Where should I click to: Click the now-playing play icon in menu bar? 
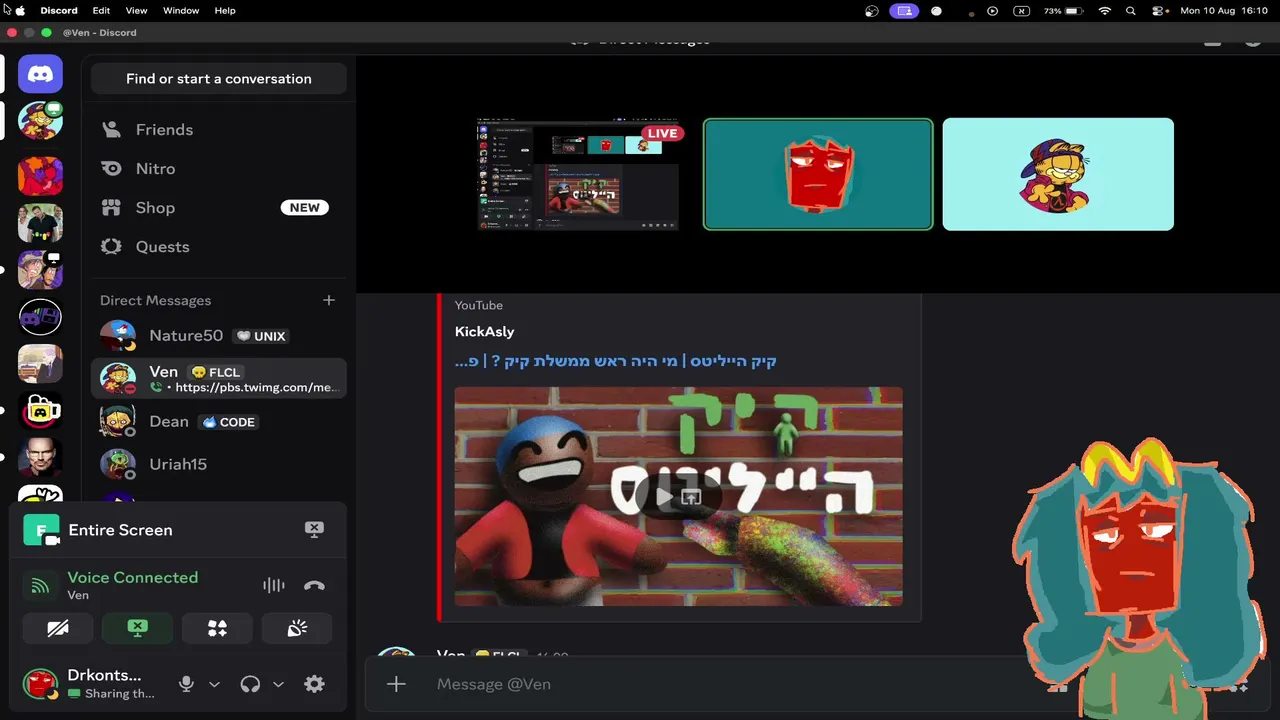pos(992,11)
